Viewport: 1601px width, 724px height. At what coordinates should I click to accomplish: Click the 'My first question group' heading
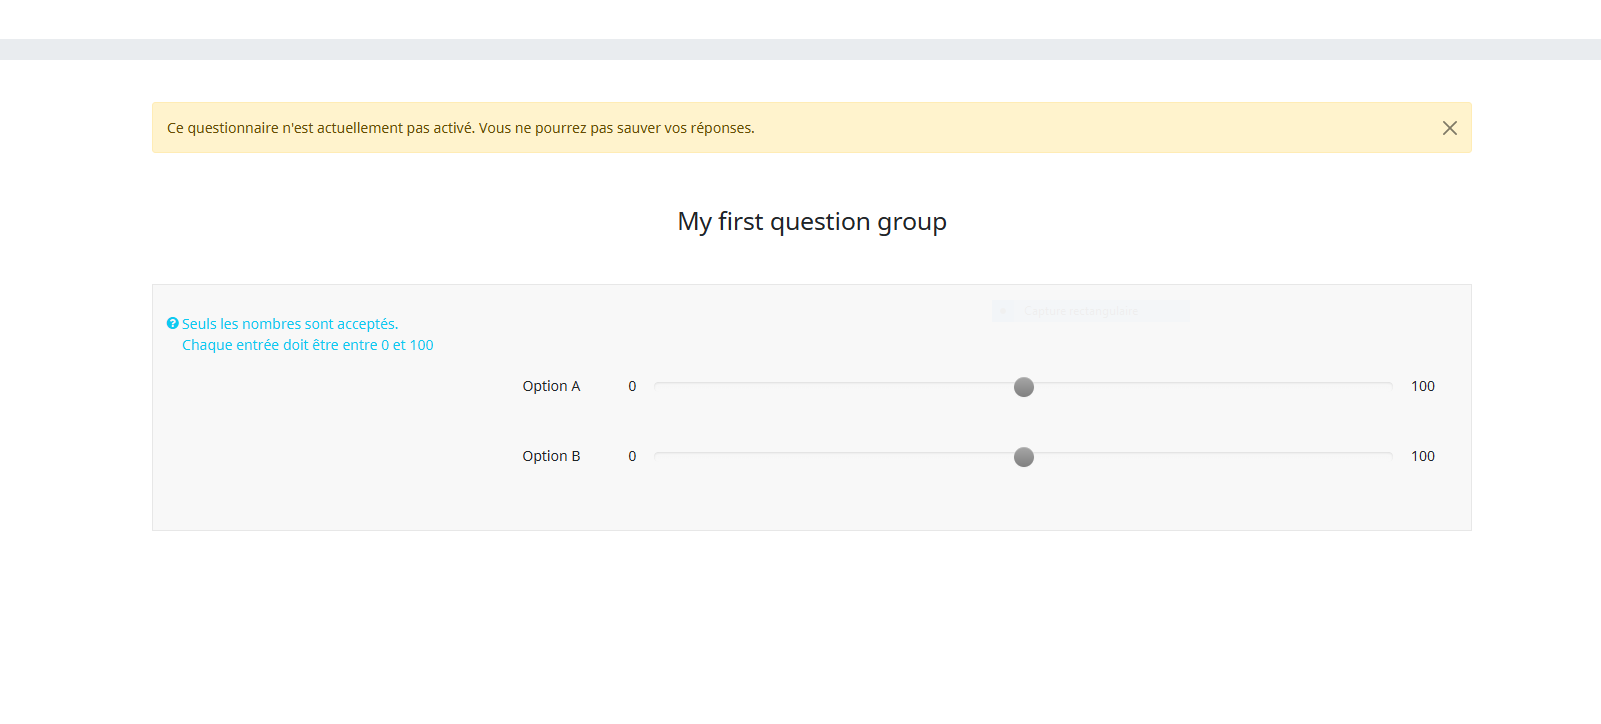811,221
